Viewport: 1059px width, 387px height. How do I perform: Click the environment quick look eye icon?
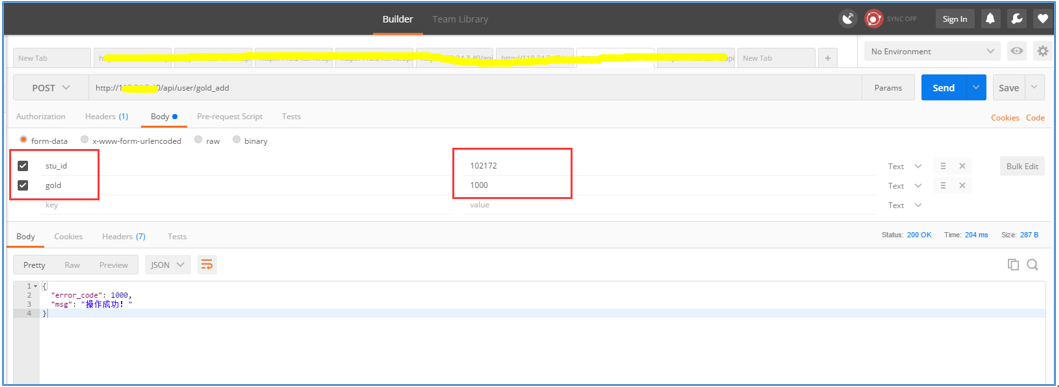[1015, 51]
